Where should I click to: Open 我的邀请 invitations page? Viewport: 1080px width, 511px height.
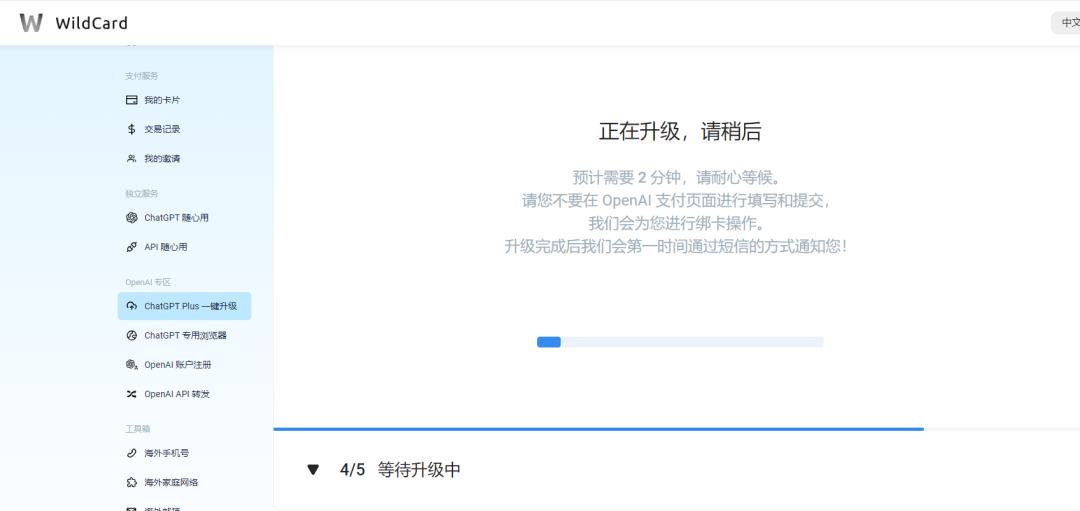pos(162,158)
